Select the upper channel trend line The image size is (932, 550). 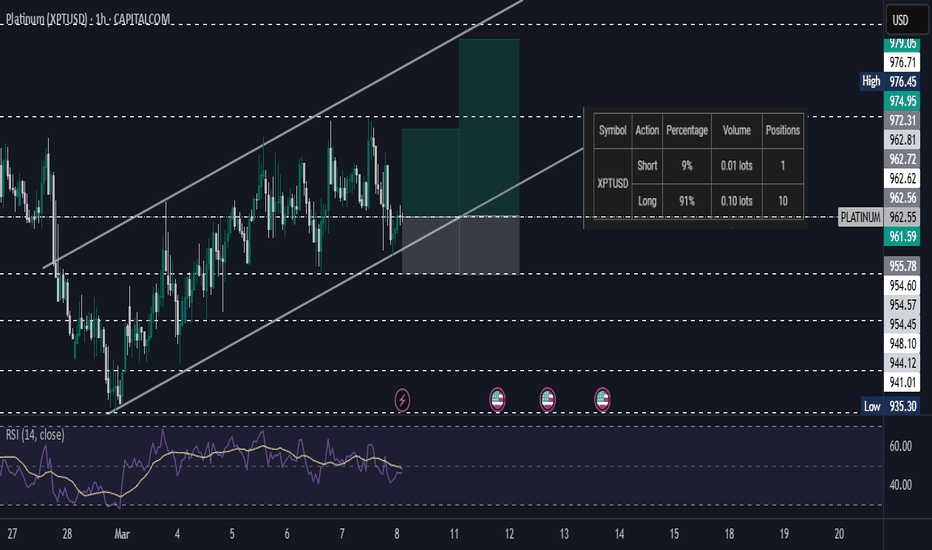point(282,134)
